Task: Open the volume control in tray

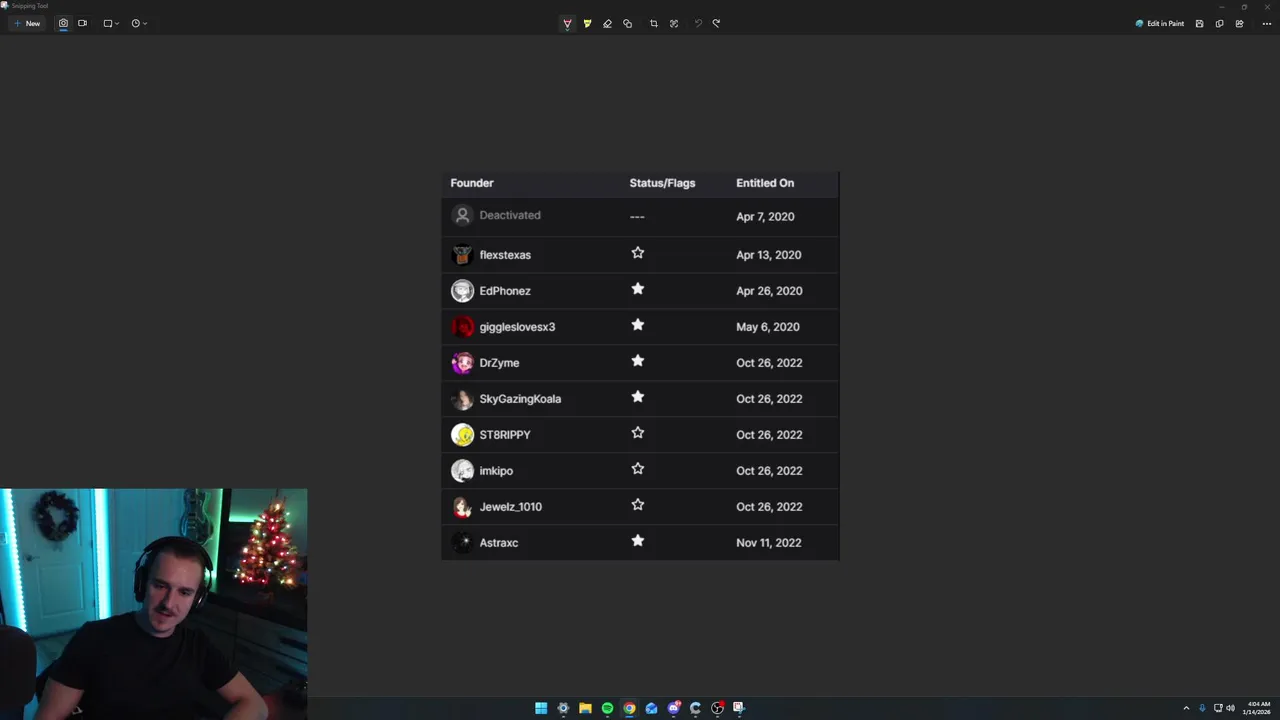Action: (x=1230, y=708)
